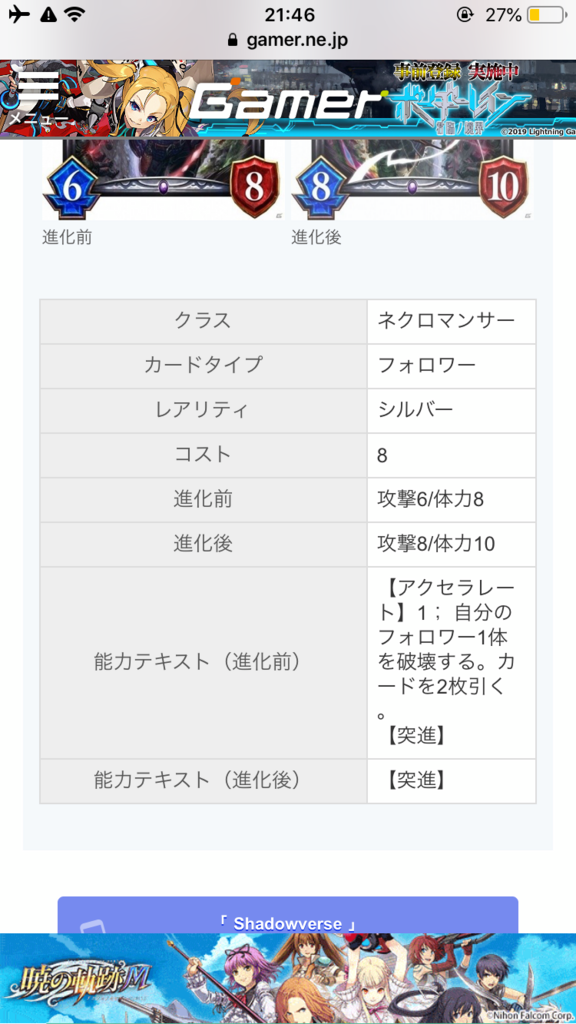Tap the メニュー label under hamburger

point(37,120)
